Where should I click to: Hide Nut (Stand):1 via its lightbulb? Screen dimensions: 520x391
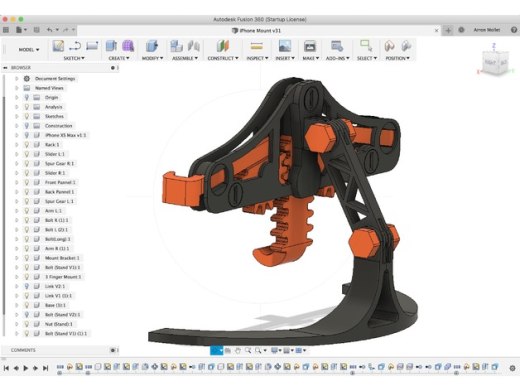[27, 324]
